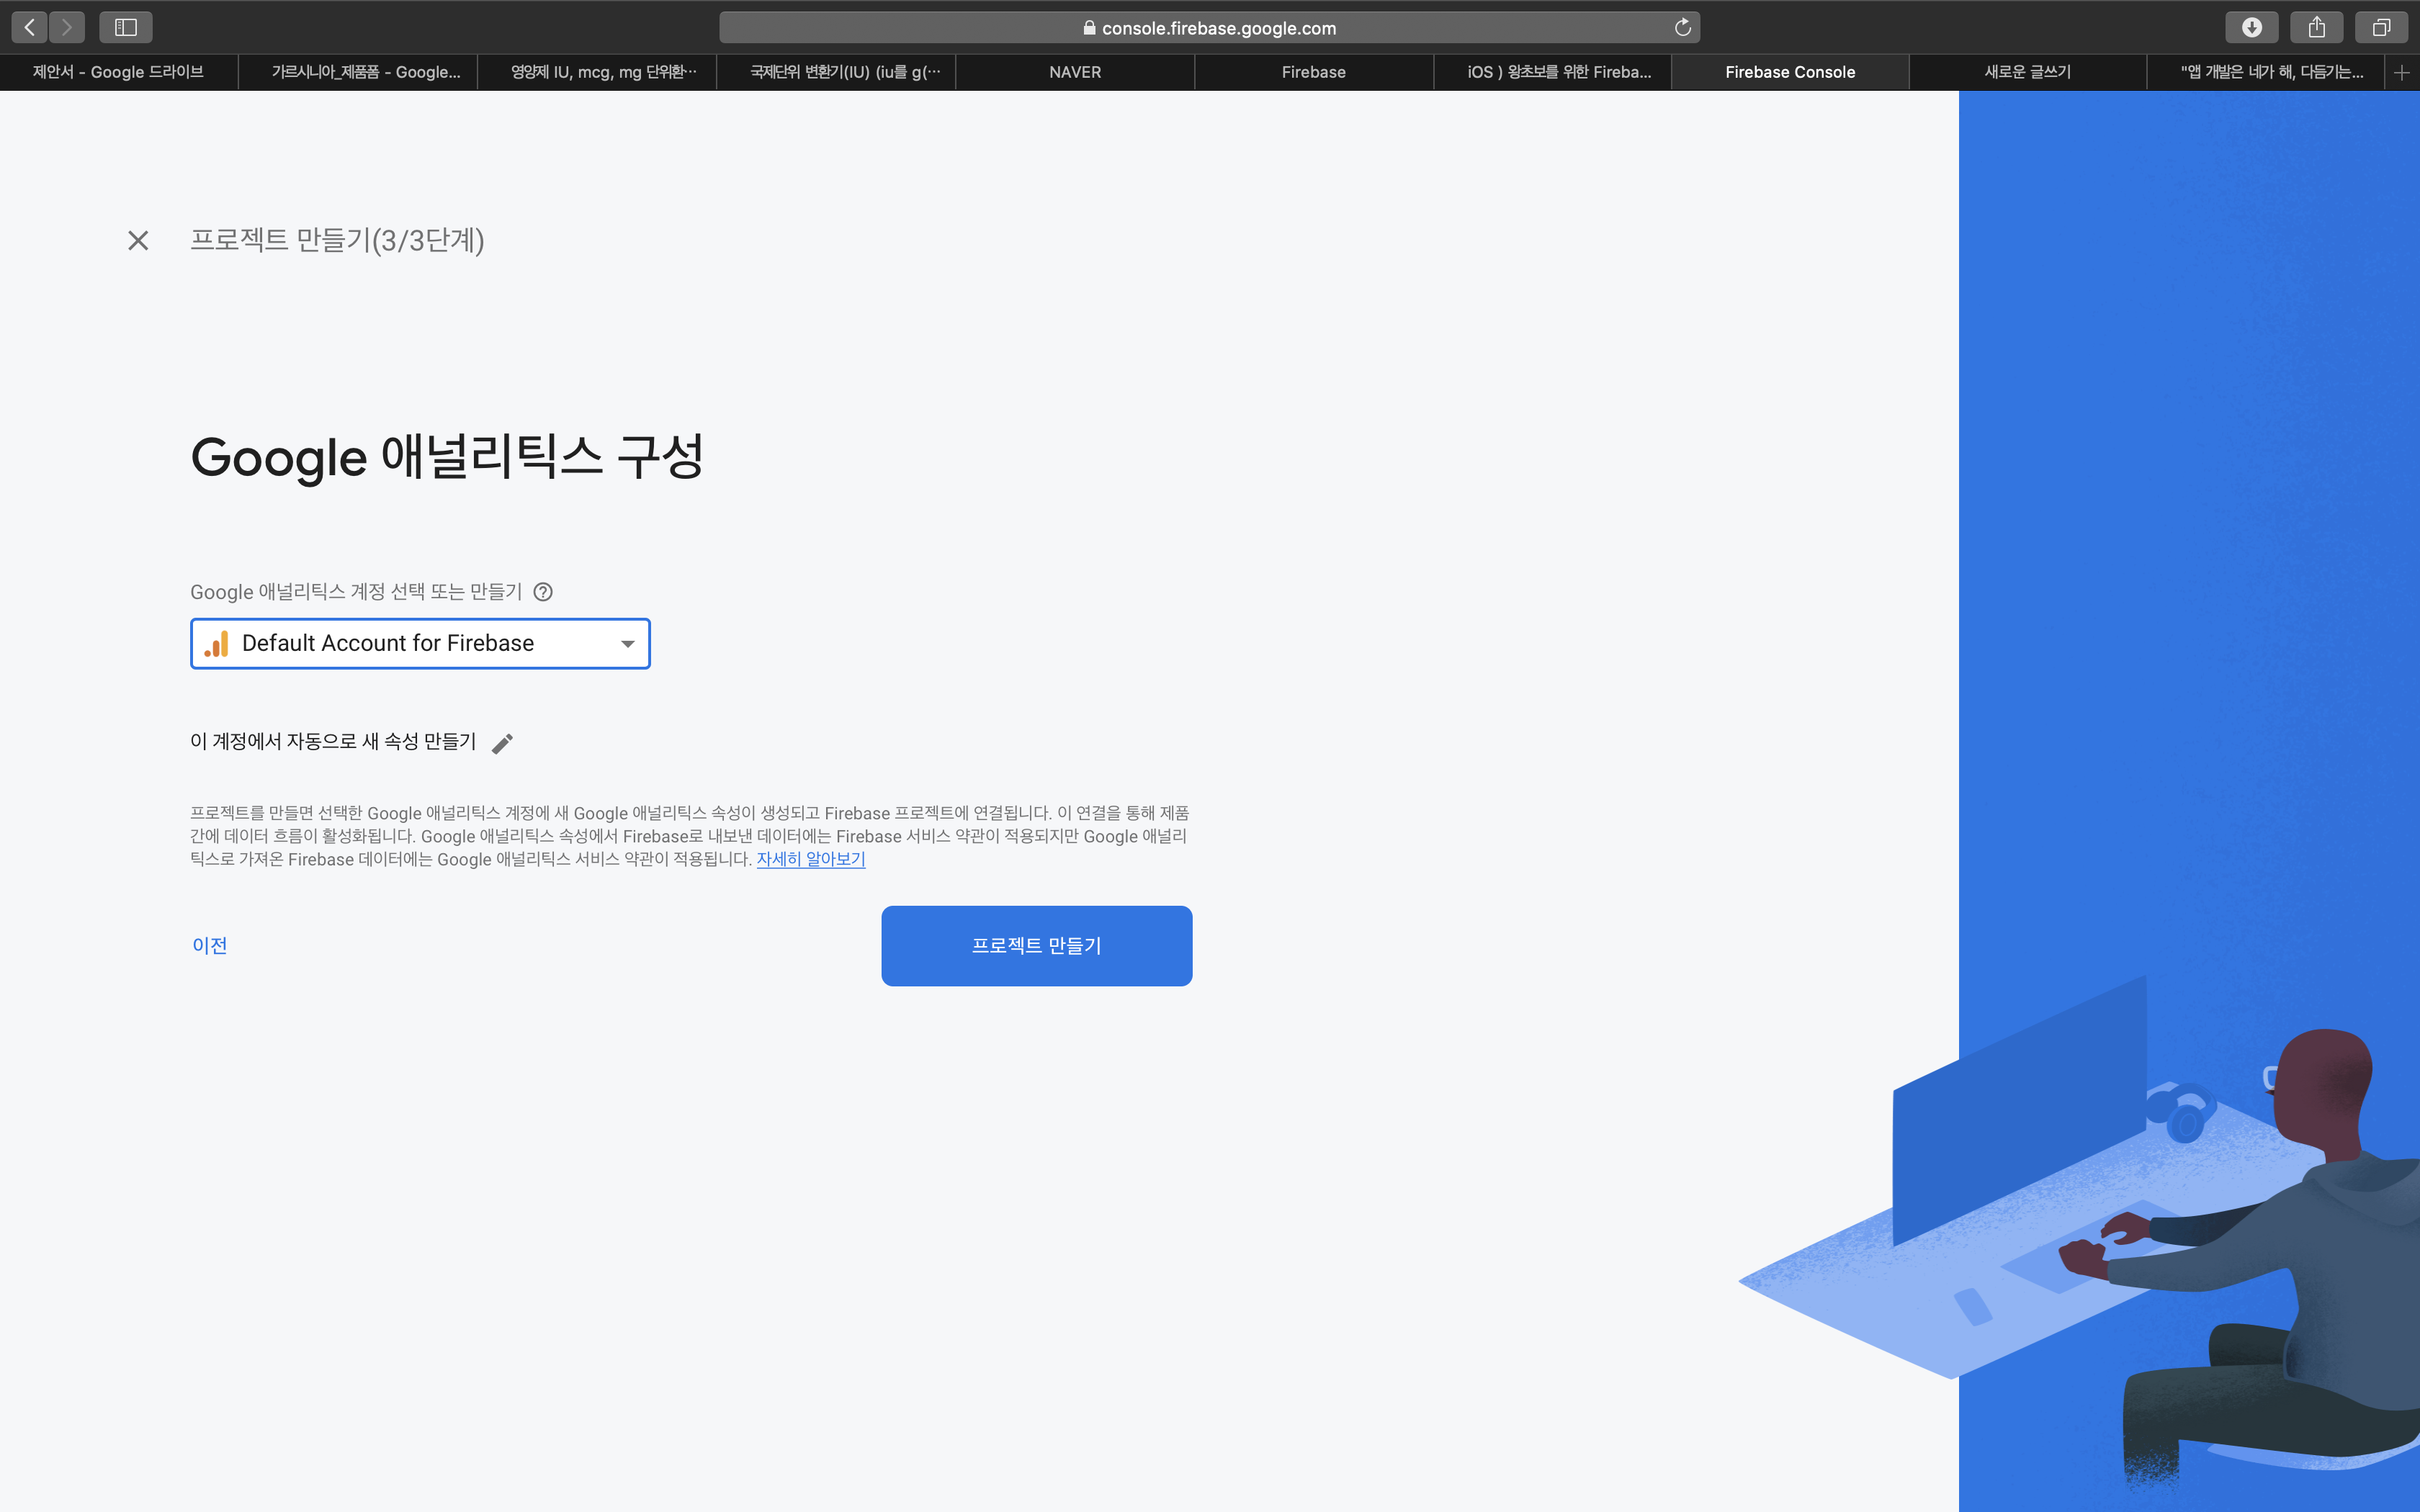
Task: Click Safari back navigation arrow
Action: tap(30, 27)
